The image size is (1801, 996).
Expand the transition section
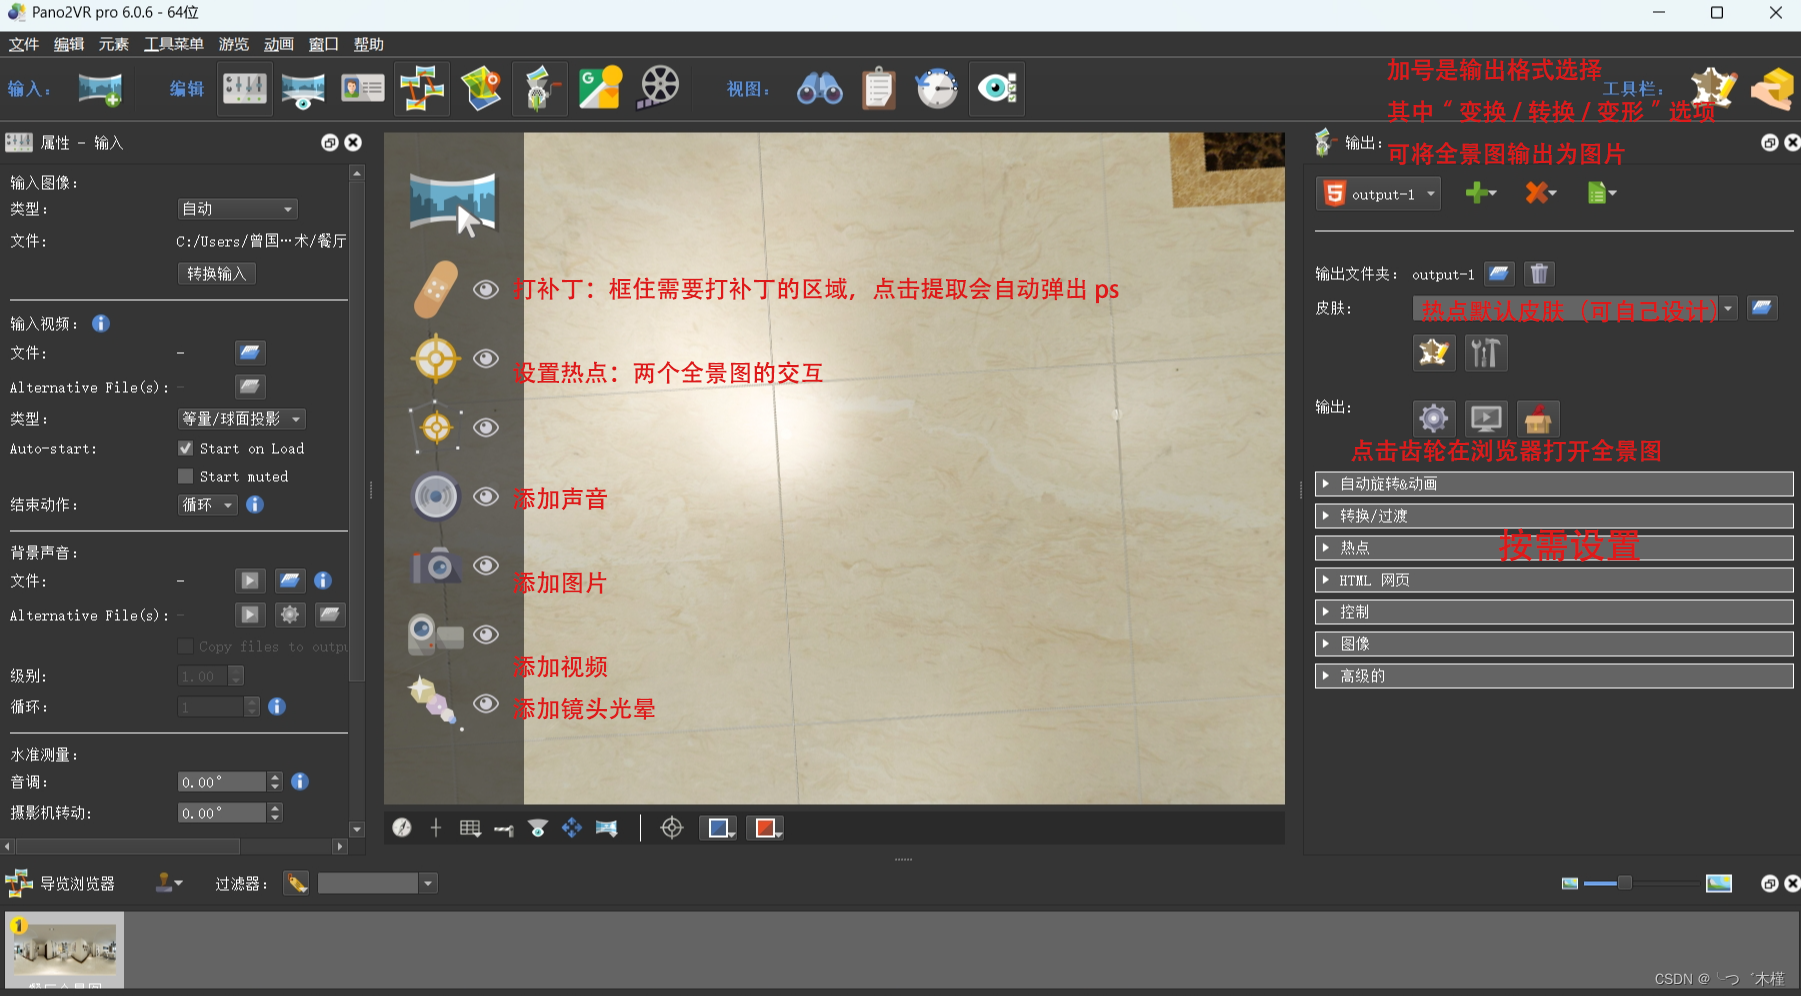click(1553, 516)
